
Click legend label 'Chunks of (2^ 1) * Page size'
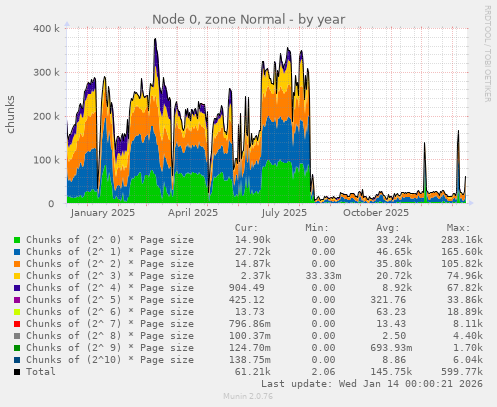pos(110,252)
